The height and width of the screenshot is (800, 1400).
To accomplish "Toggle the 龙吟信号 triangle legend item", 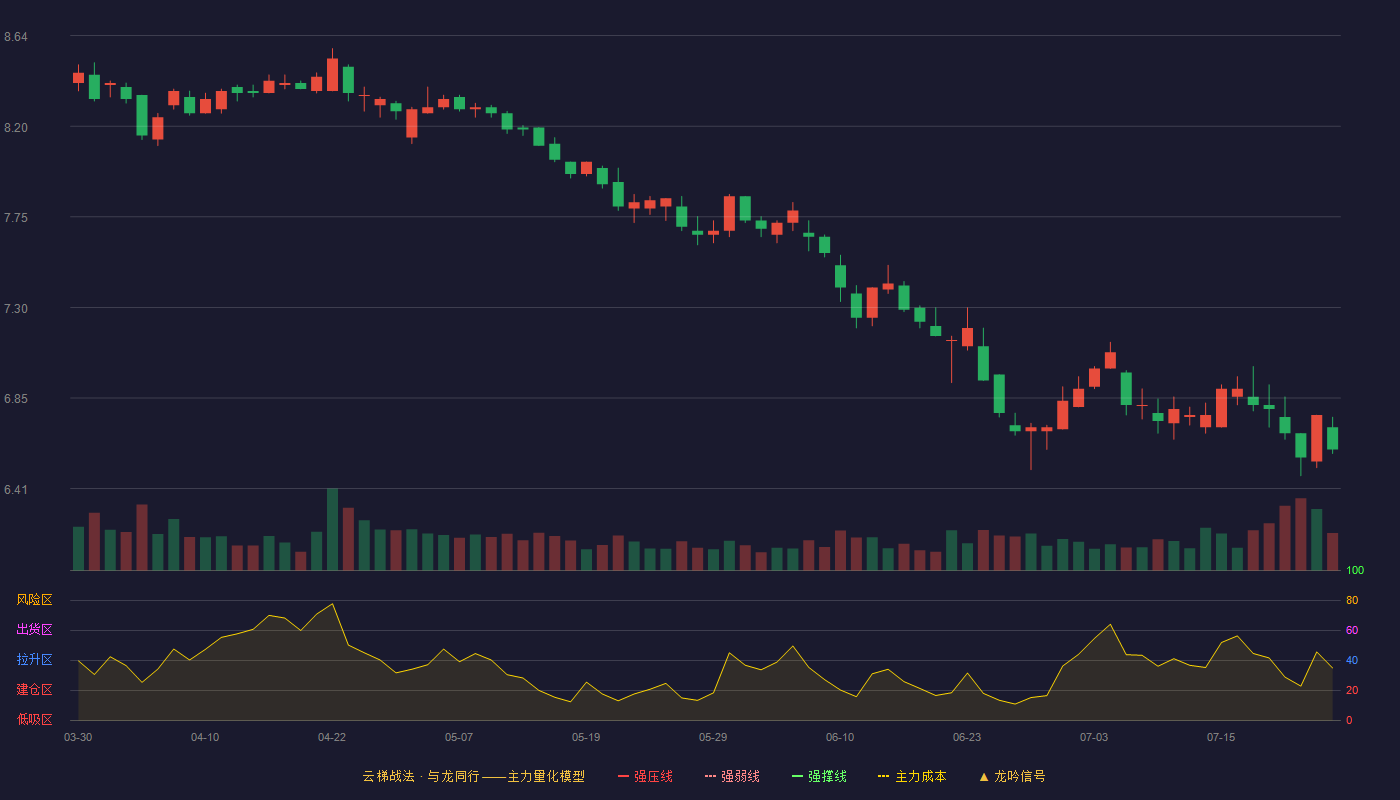I will pos(1012,776).
